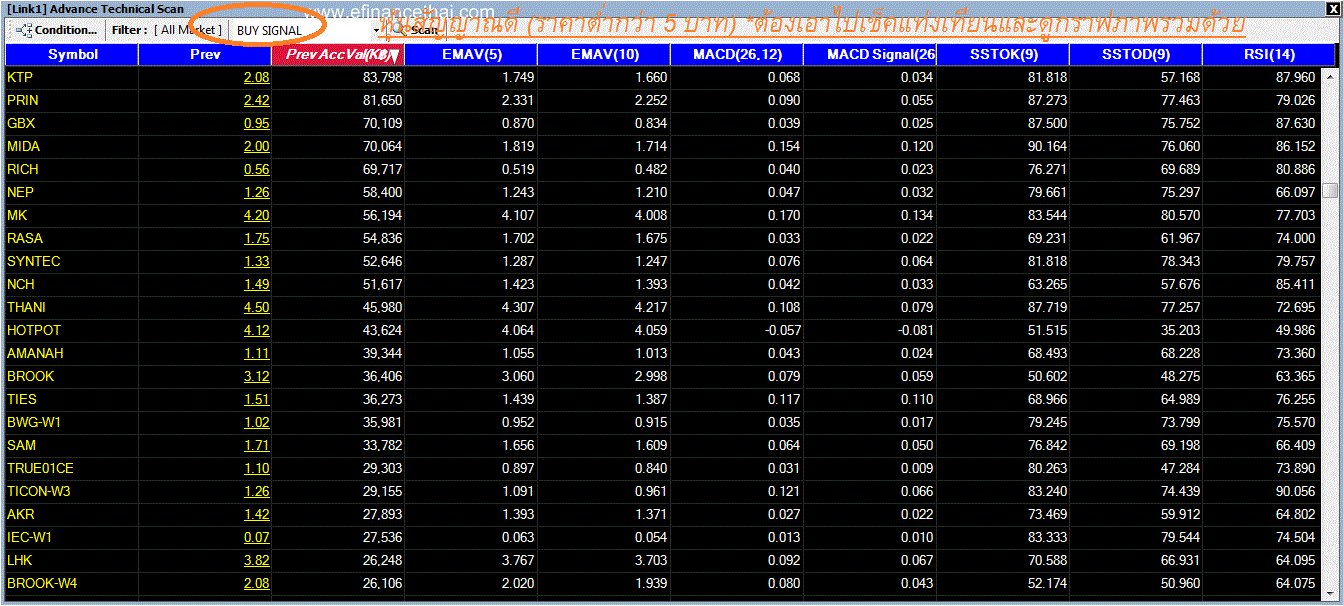Open the 2.00 Prev price link for MIDA
Viewport: 1344px width, 606px height.
click(x=256, y=146)
